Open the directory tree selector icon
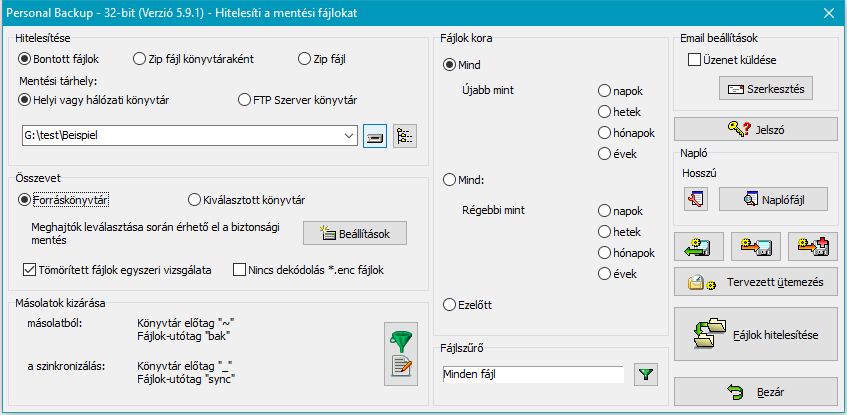Viewport: 847px width, 415px height. click(405, 137)
